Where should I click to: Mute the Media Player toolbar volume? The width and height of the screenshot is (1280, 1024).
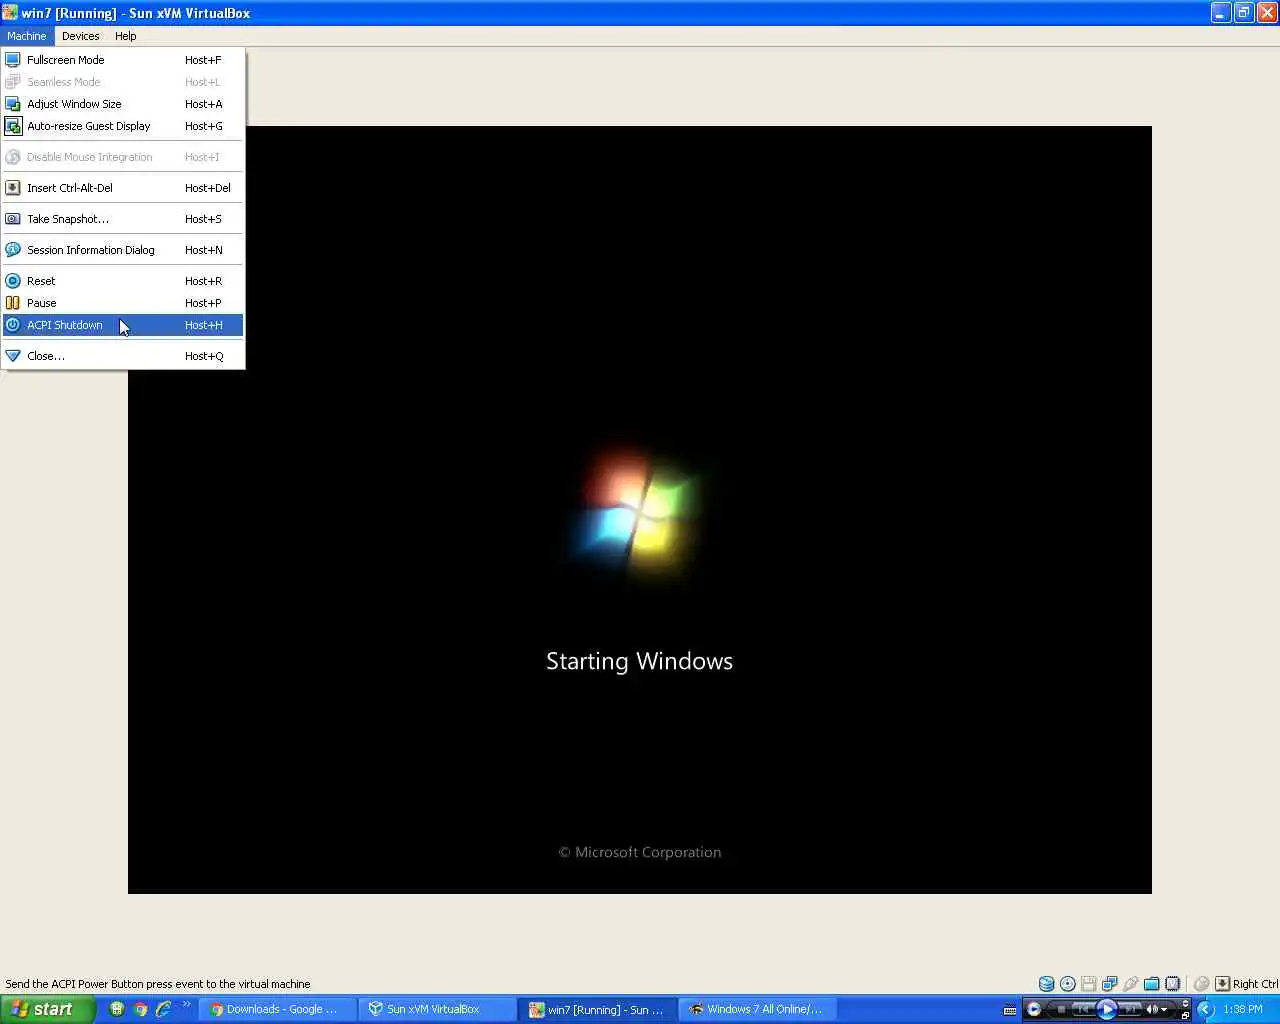point(1151,1009)
